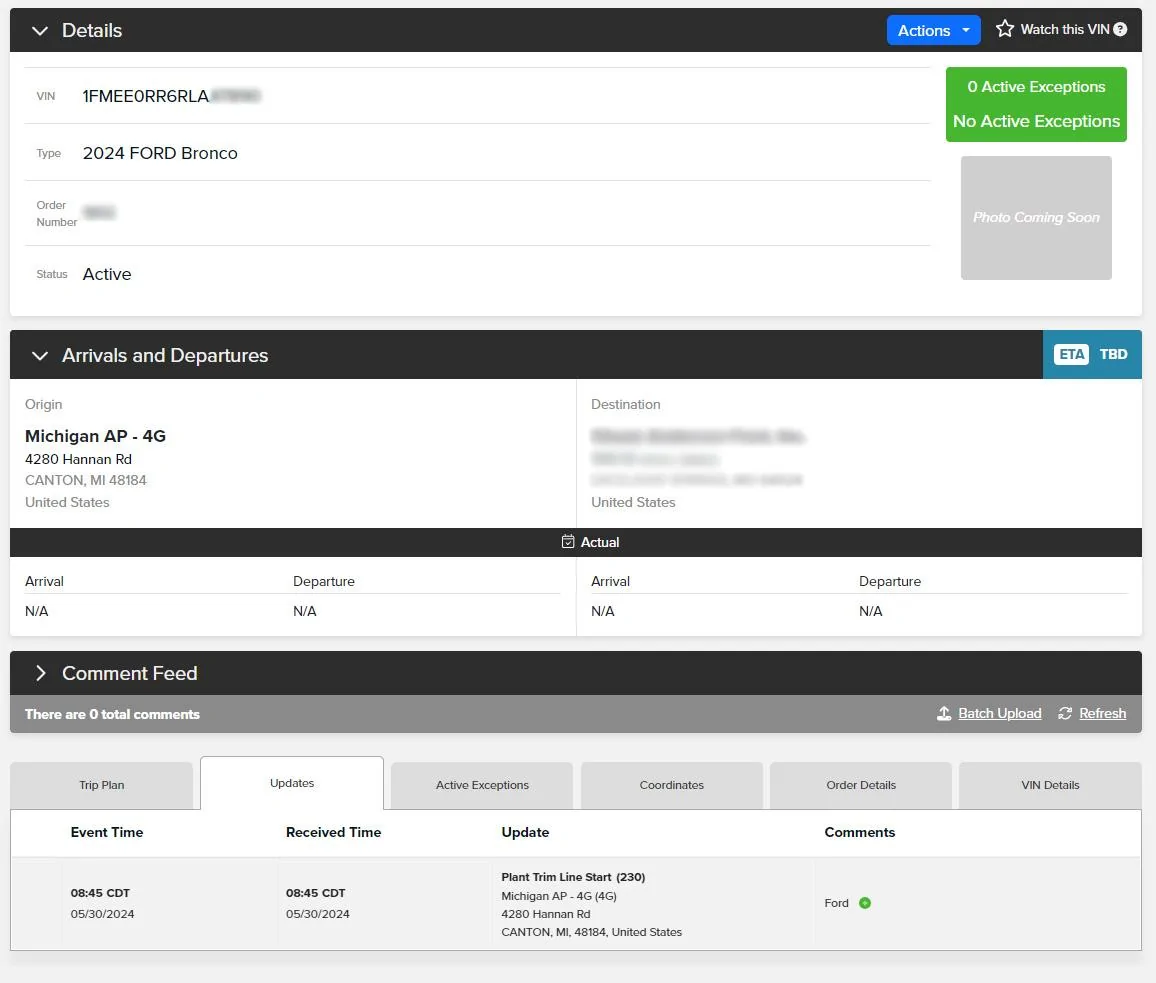Click the Update column header
Screen dimensions: 1156x983
525,832
